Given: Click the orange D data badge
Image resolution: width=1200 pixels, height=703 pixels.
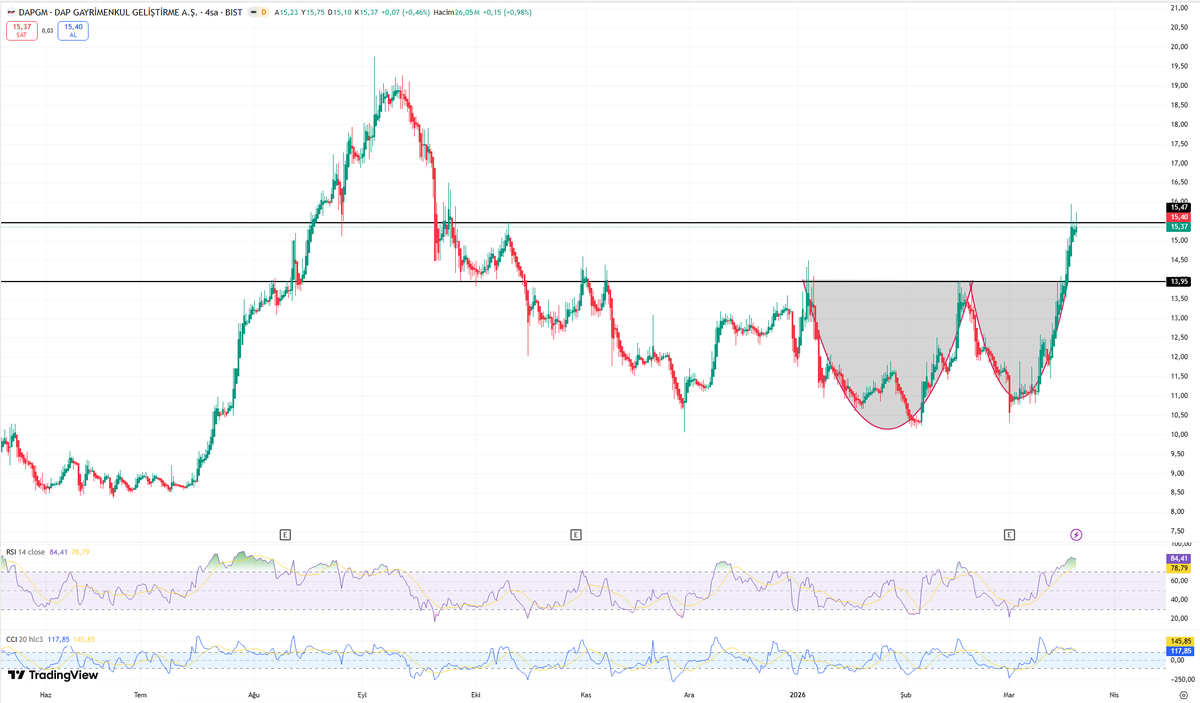Looking at the screenshot, I should [264, 12].
